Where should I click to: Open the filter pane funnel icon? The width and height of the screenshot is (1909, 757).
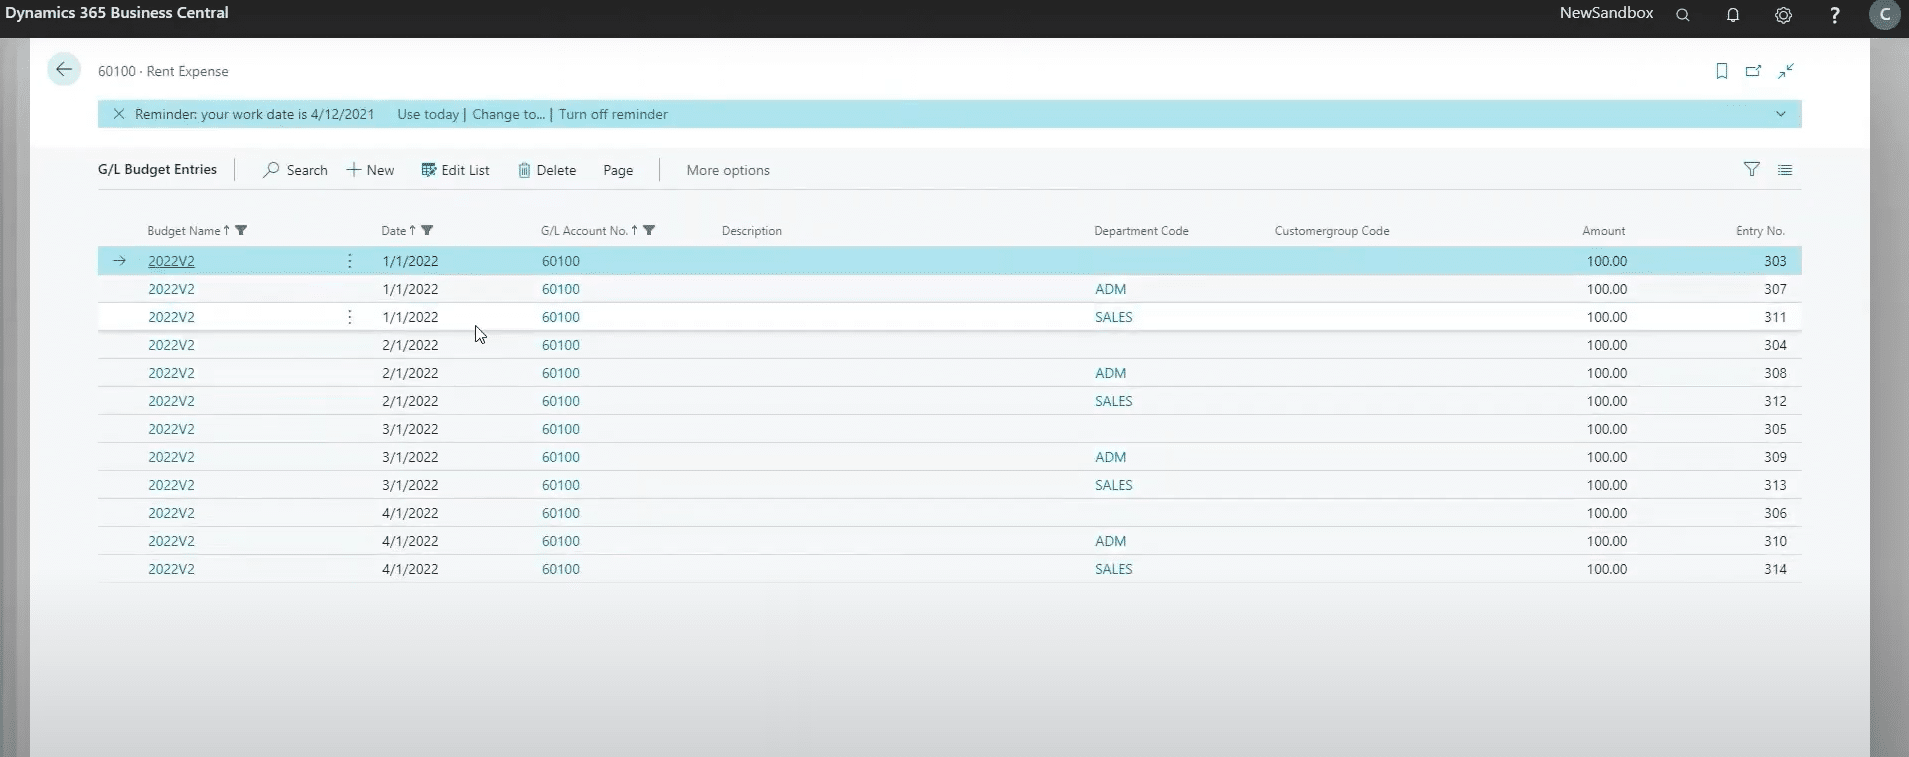coord(1751,170)
